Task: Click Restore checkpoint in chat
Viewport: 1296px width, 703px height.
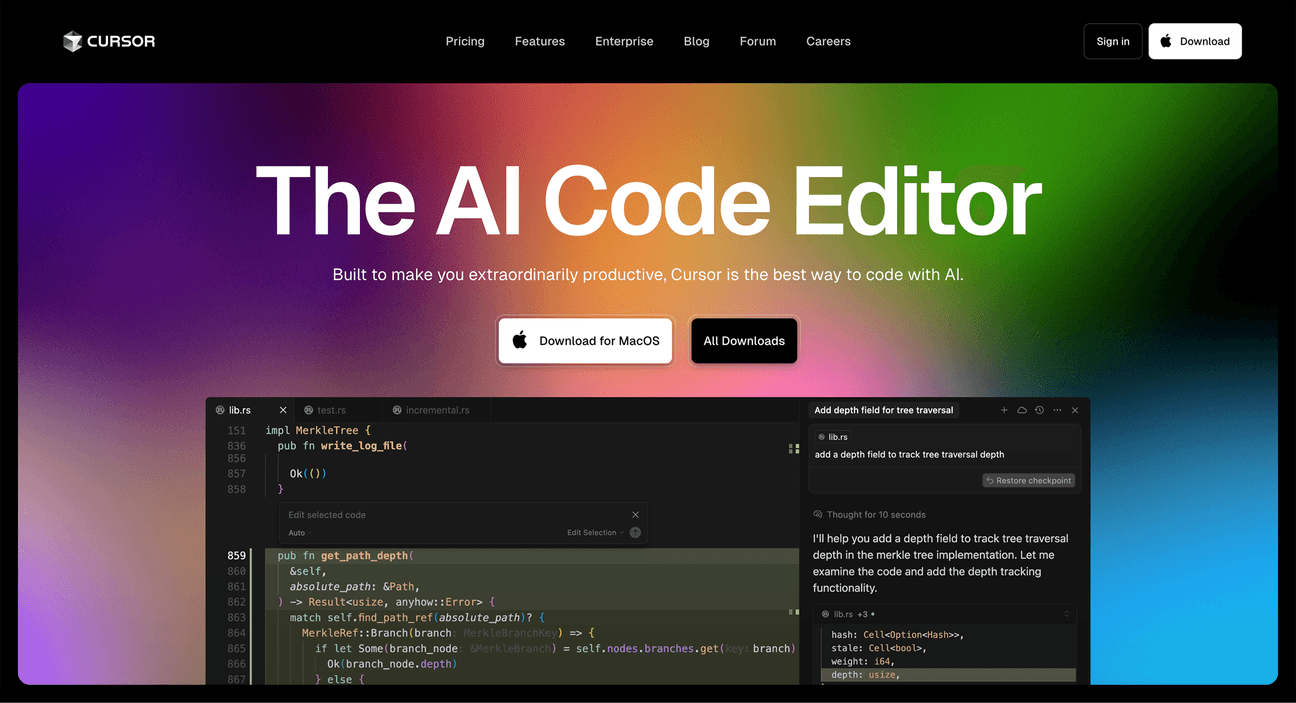Action: [x=1028, y=481]
